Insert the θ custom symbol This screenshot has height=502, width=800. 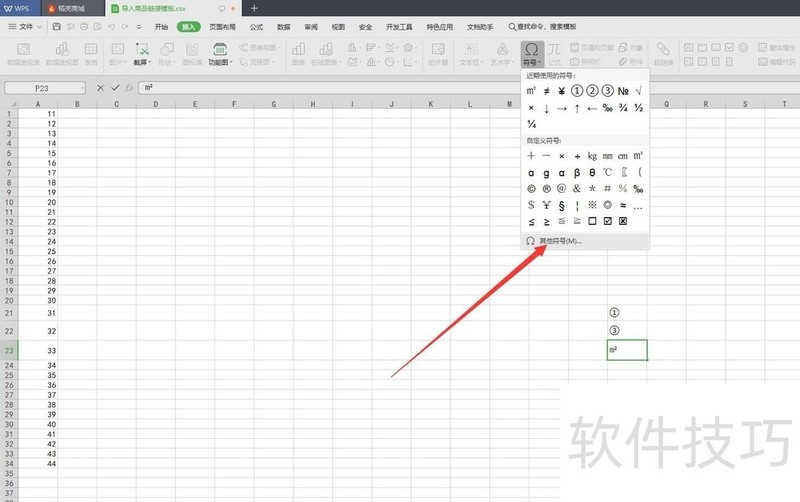click(x=592, y=172)
